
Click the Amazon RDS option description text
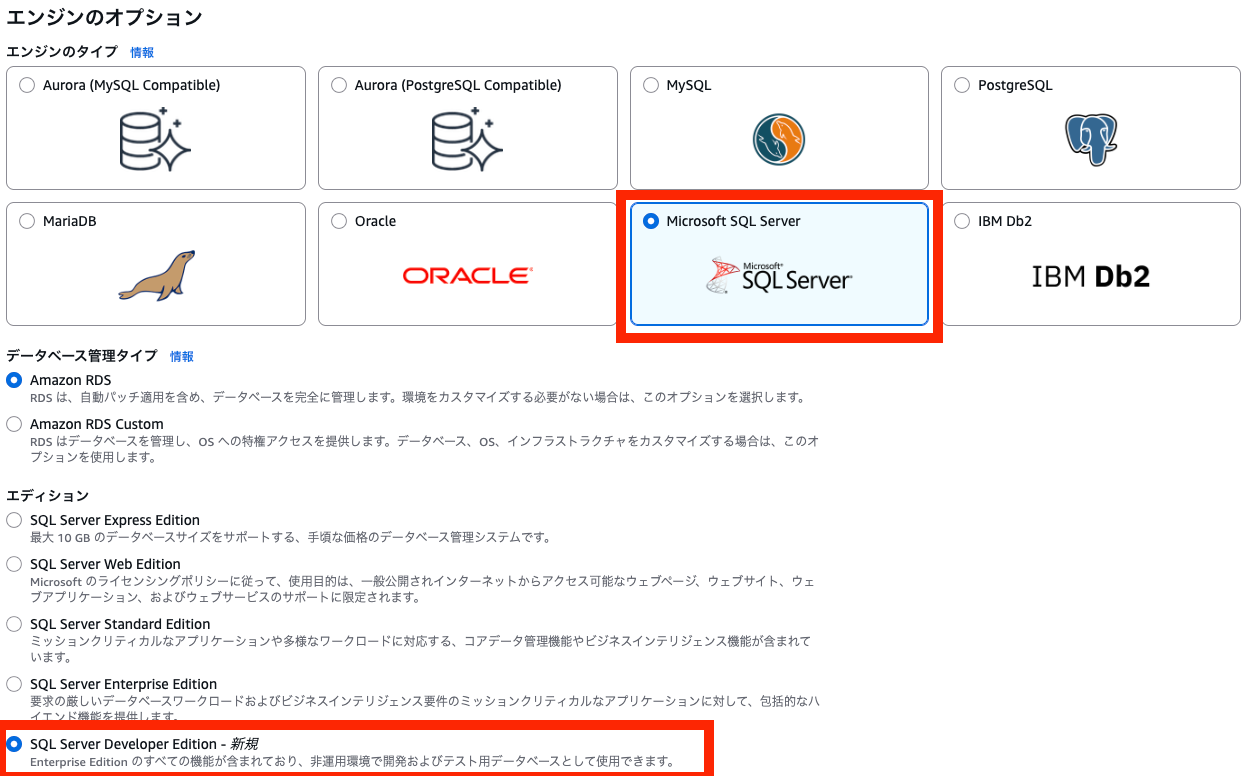pyautogui.click(x=417, y=398)
